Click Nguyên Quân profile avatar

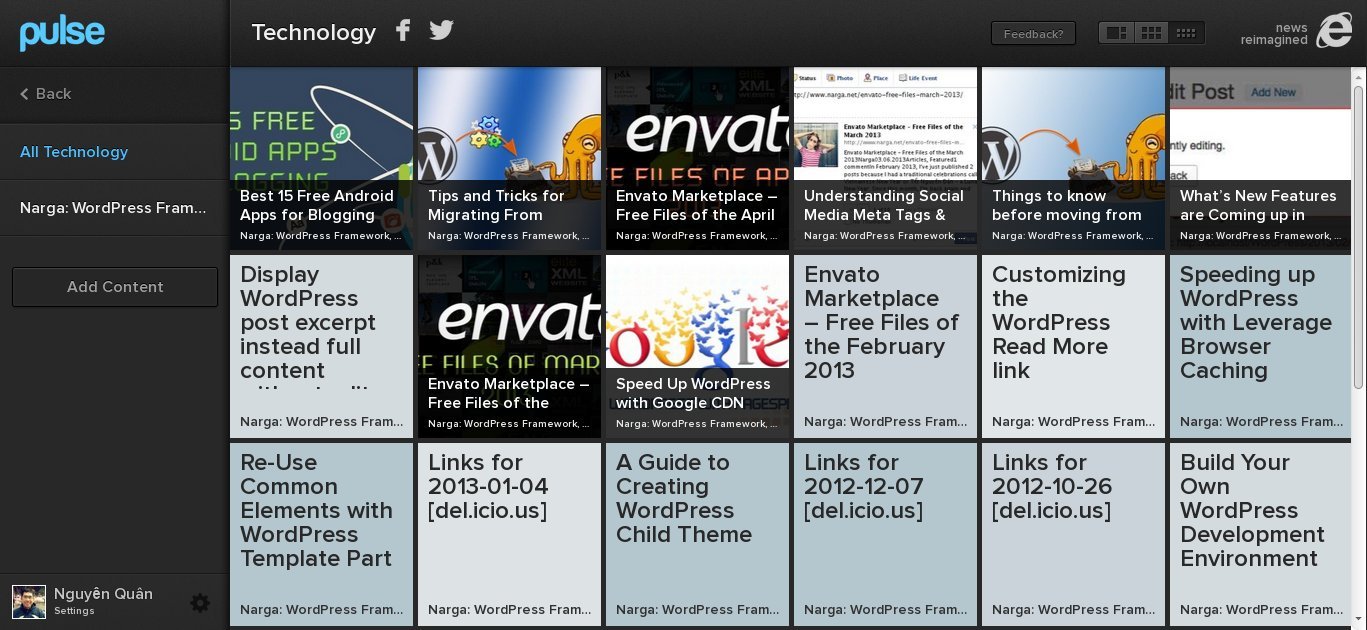[x=29, y=602]
